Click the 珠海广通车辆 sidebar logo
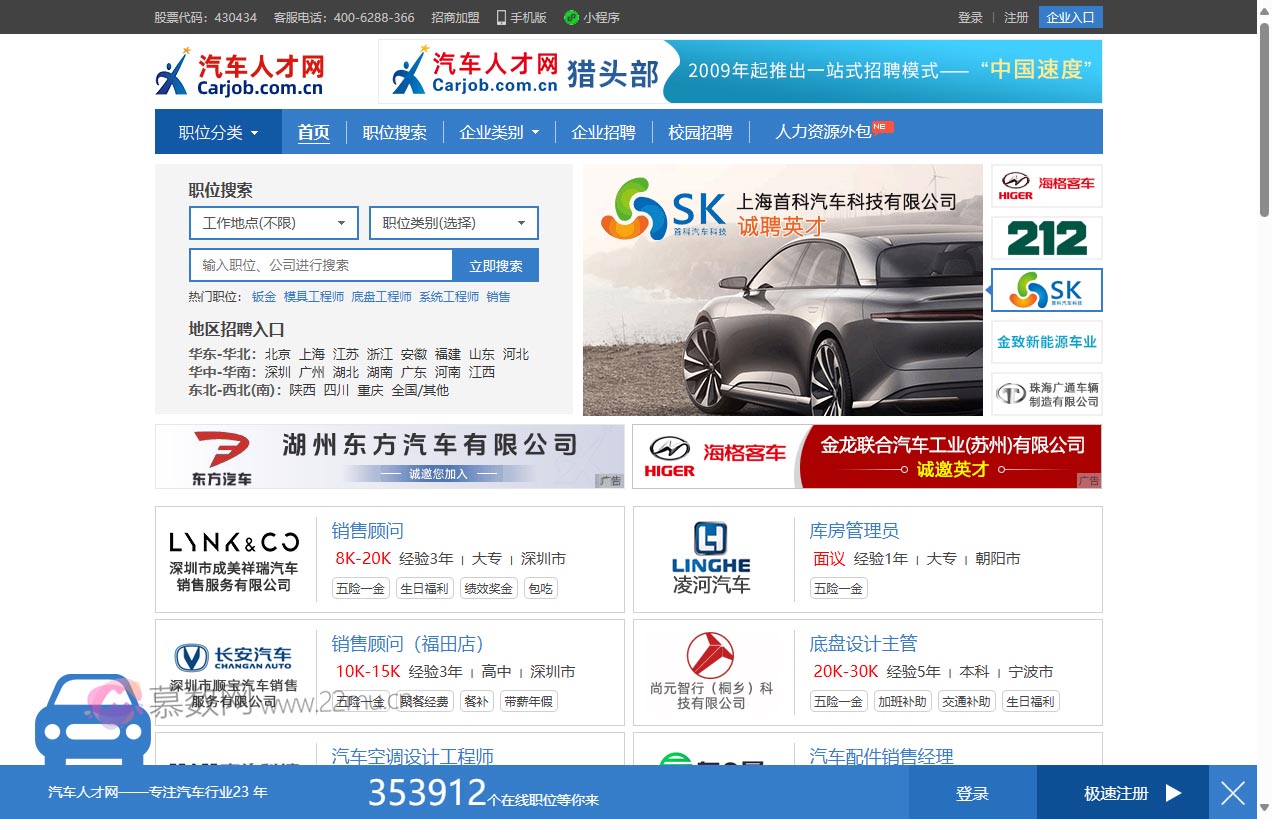 click(x=1045, y=392)
